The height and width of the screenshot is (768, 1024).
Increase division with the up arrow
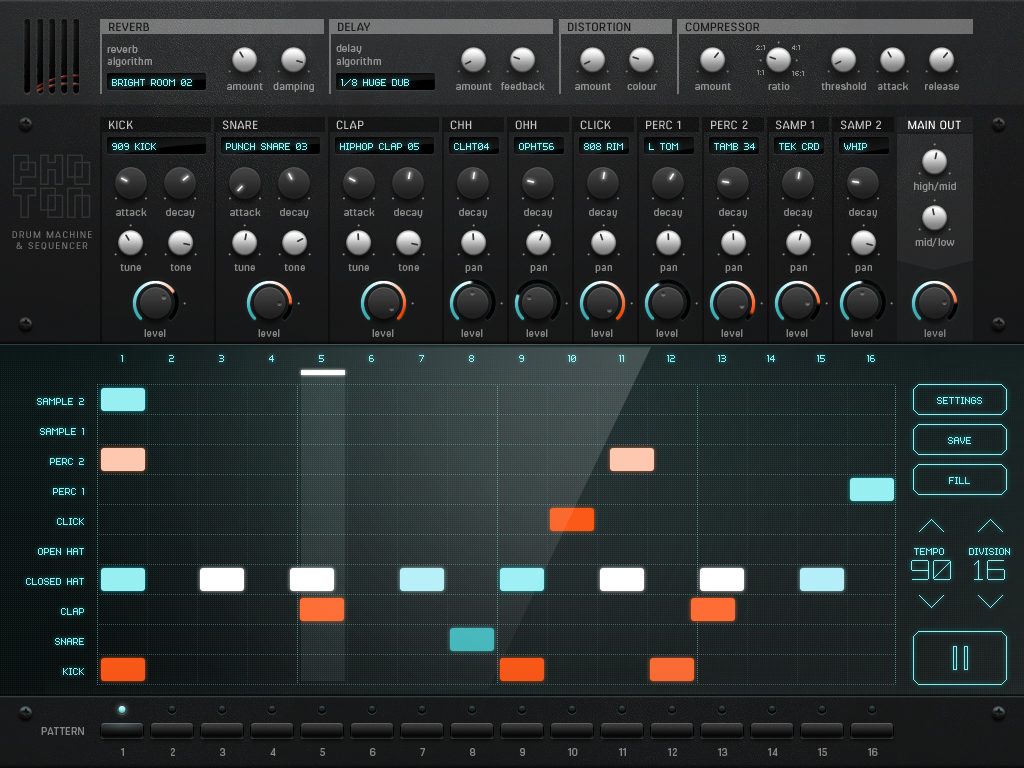tap(990, 526)
